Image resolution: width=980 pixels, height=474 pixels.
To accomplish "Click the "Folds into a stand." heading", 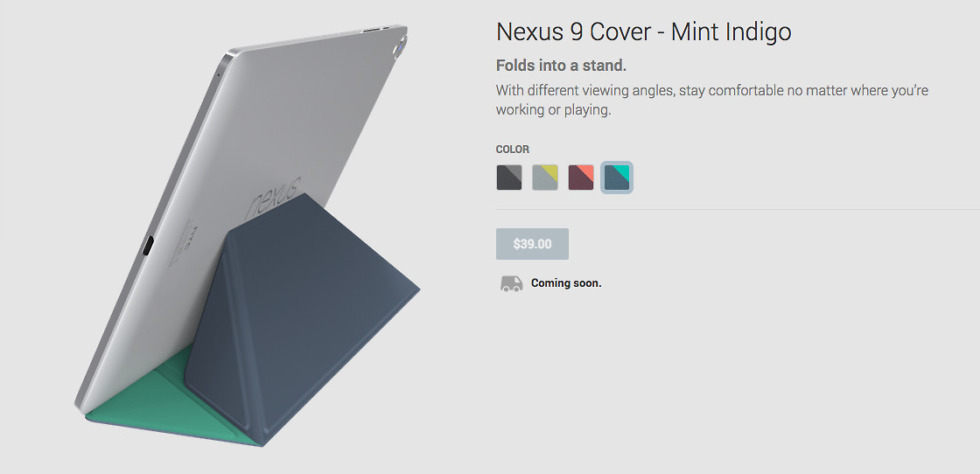I will [x=561, y=66].
